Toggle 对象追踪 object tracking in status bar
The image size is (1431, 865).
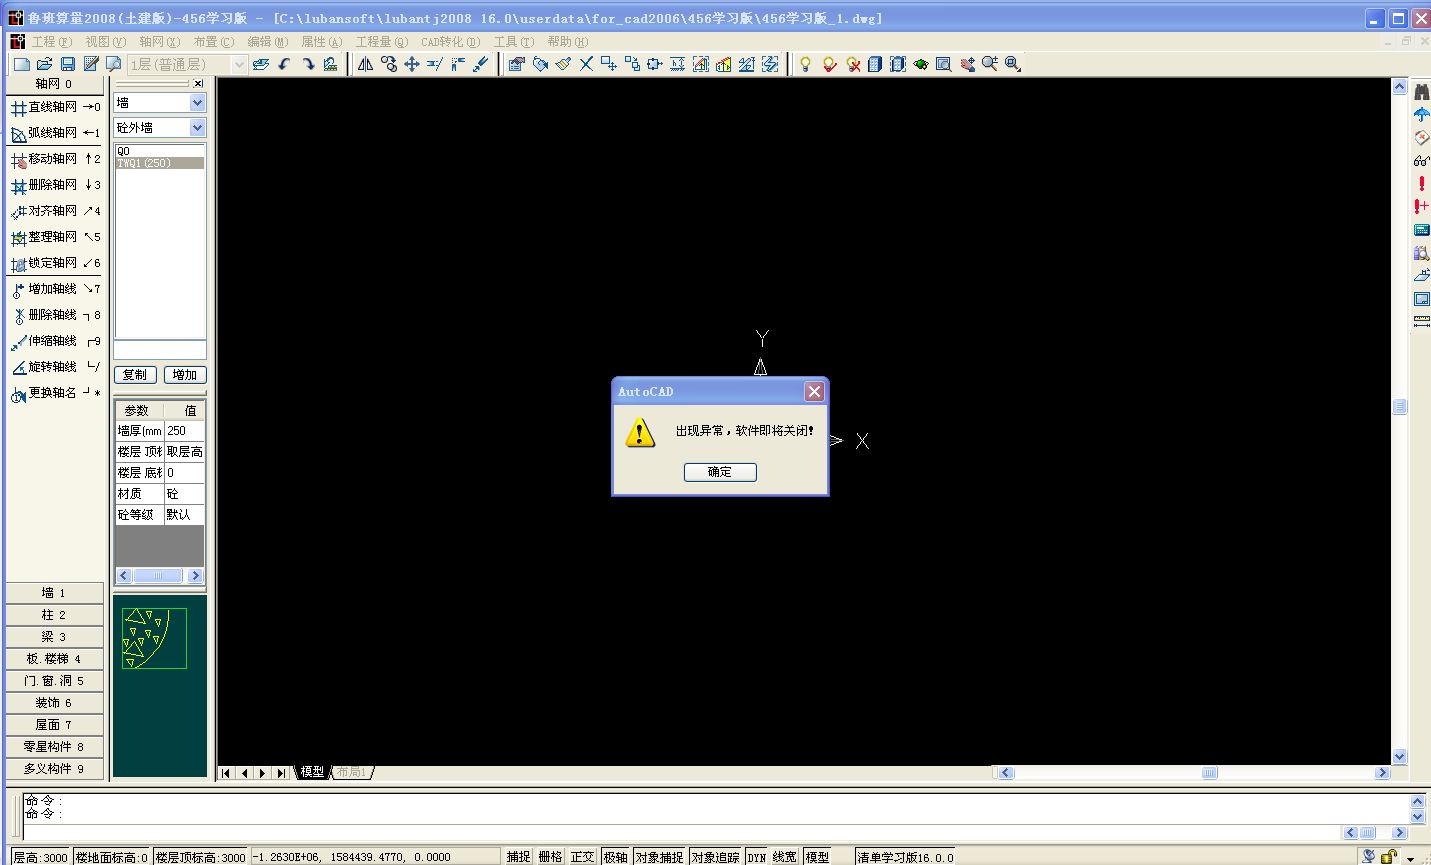[715, 857]
